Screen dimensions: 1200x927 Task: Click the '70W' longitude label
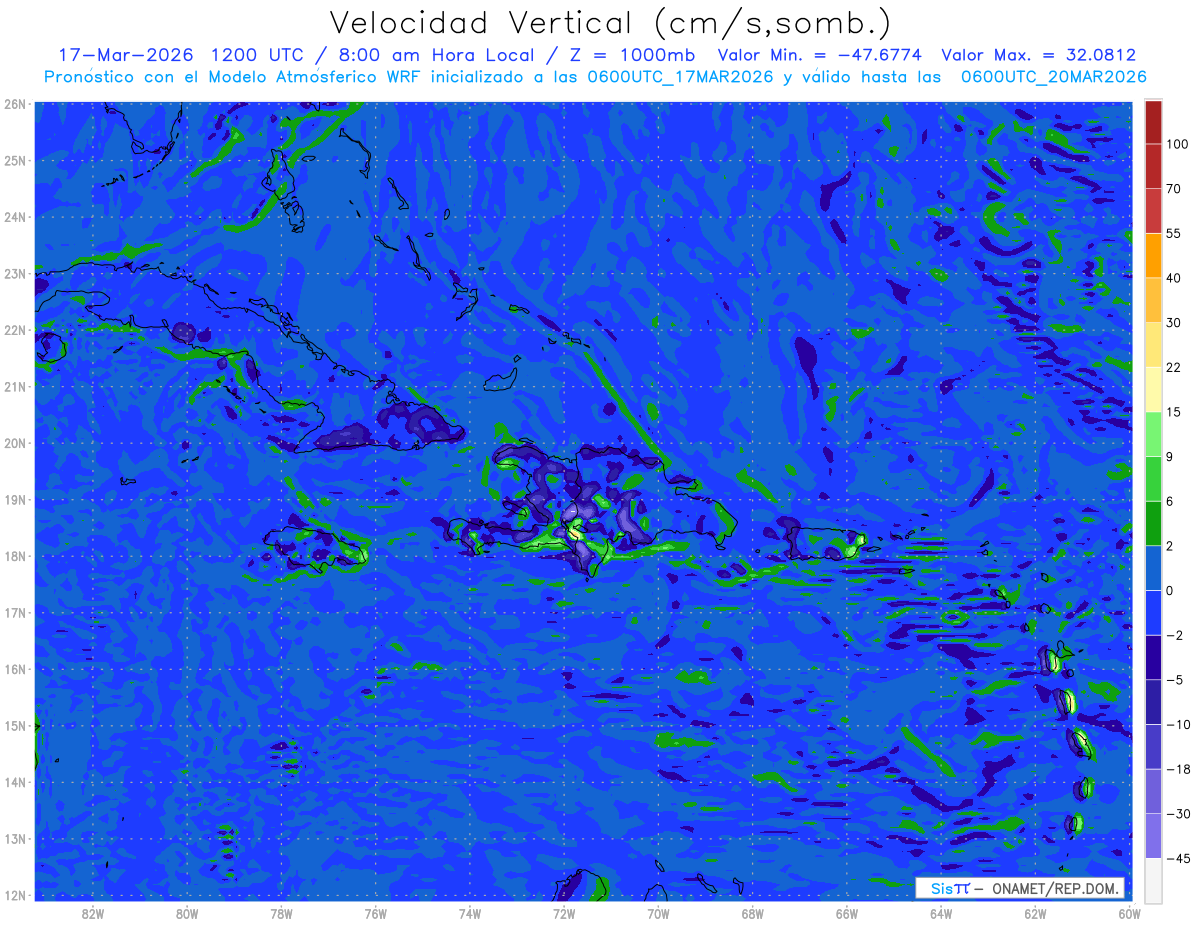tap(658, 913)
